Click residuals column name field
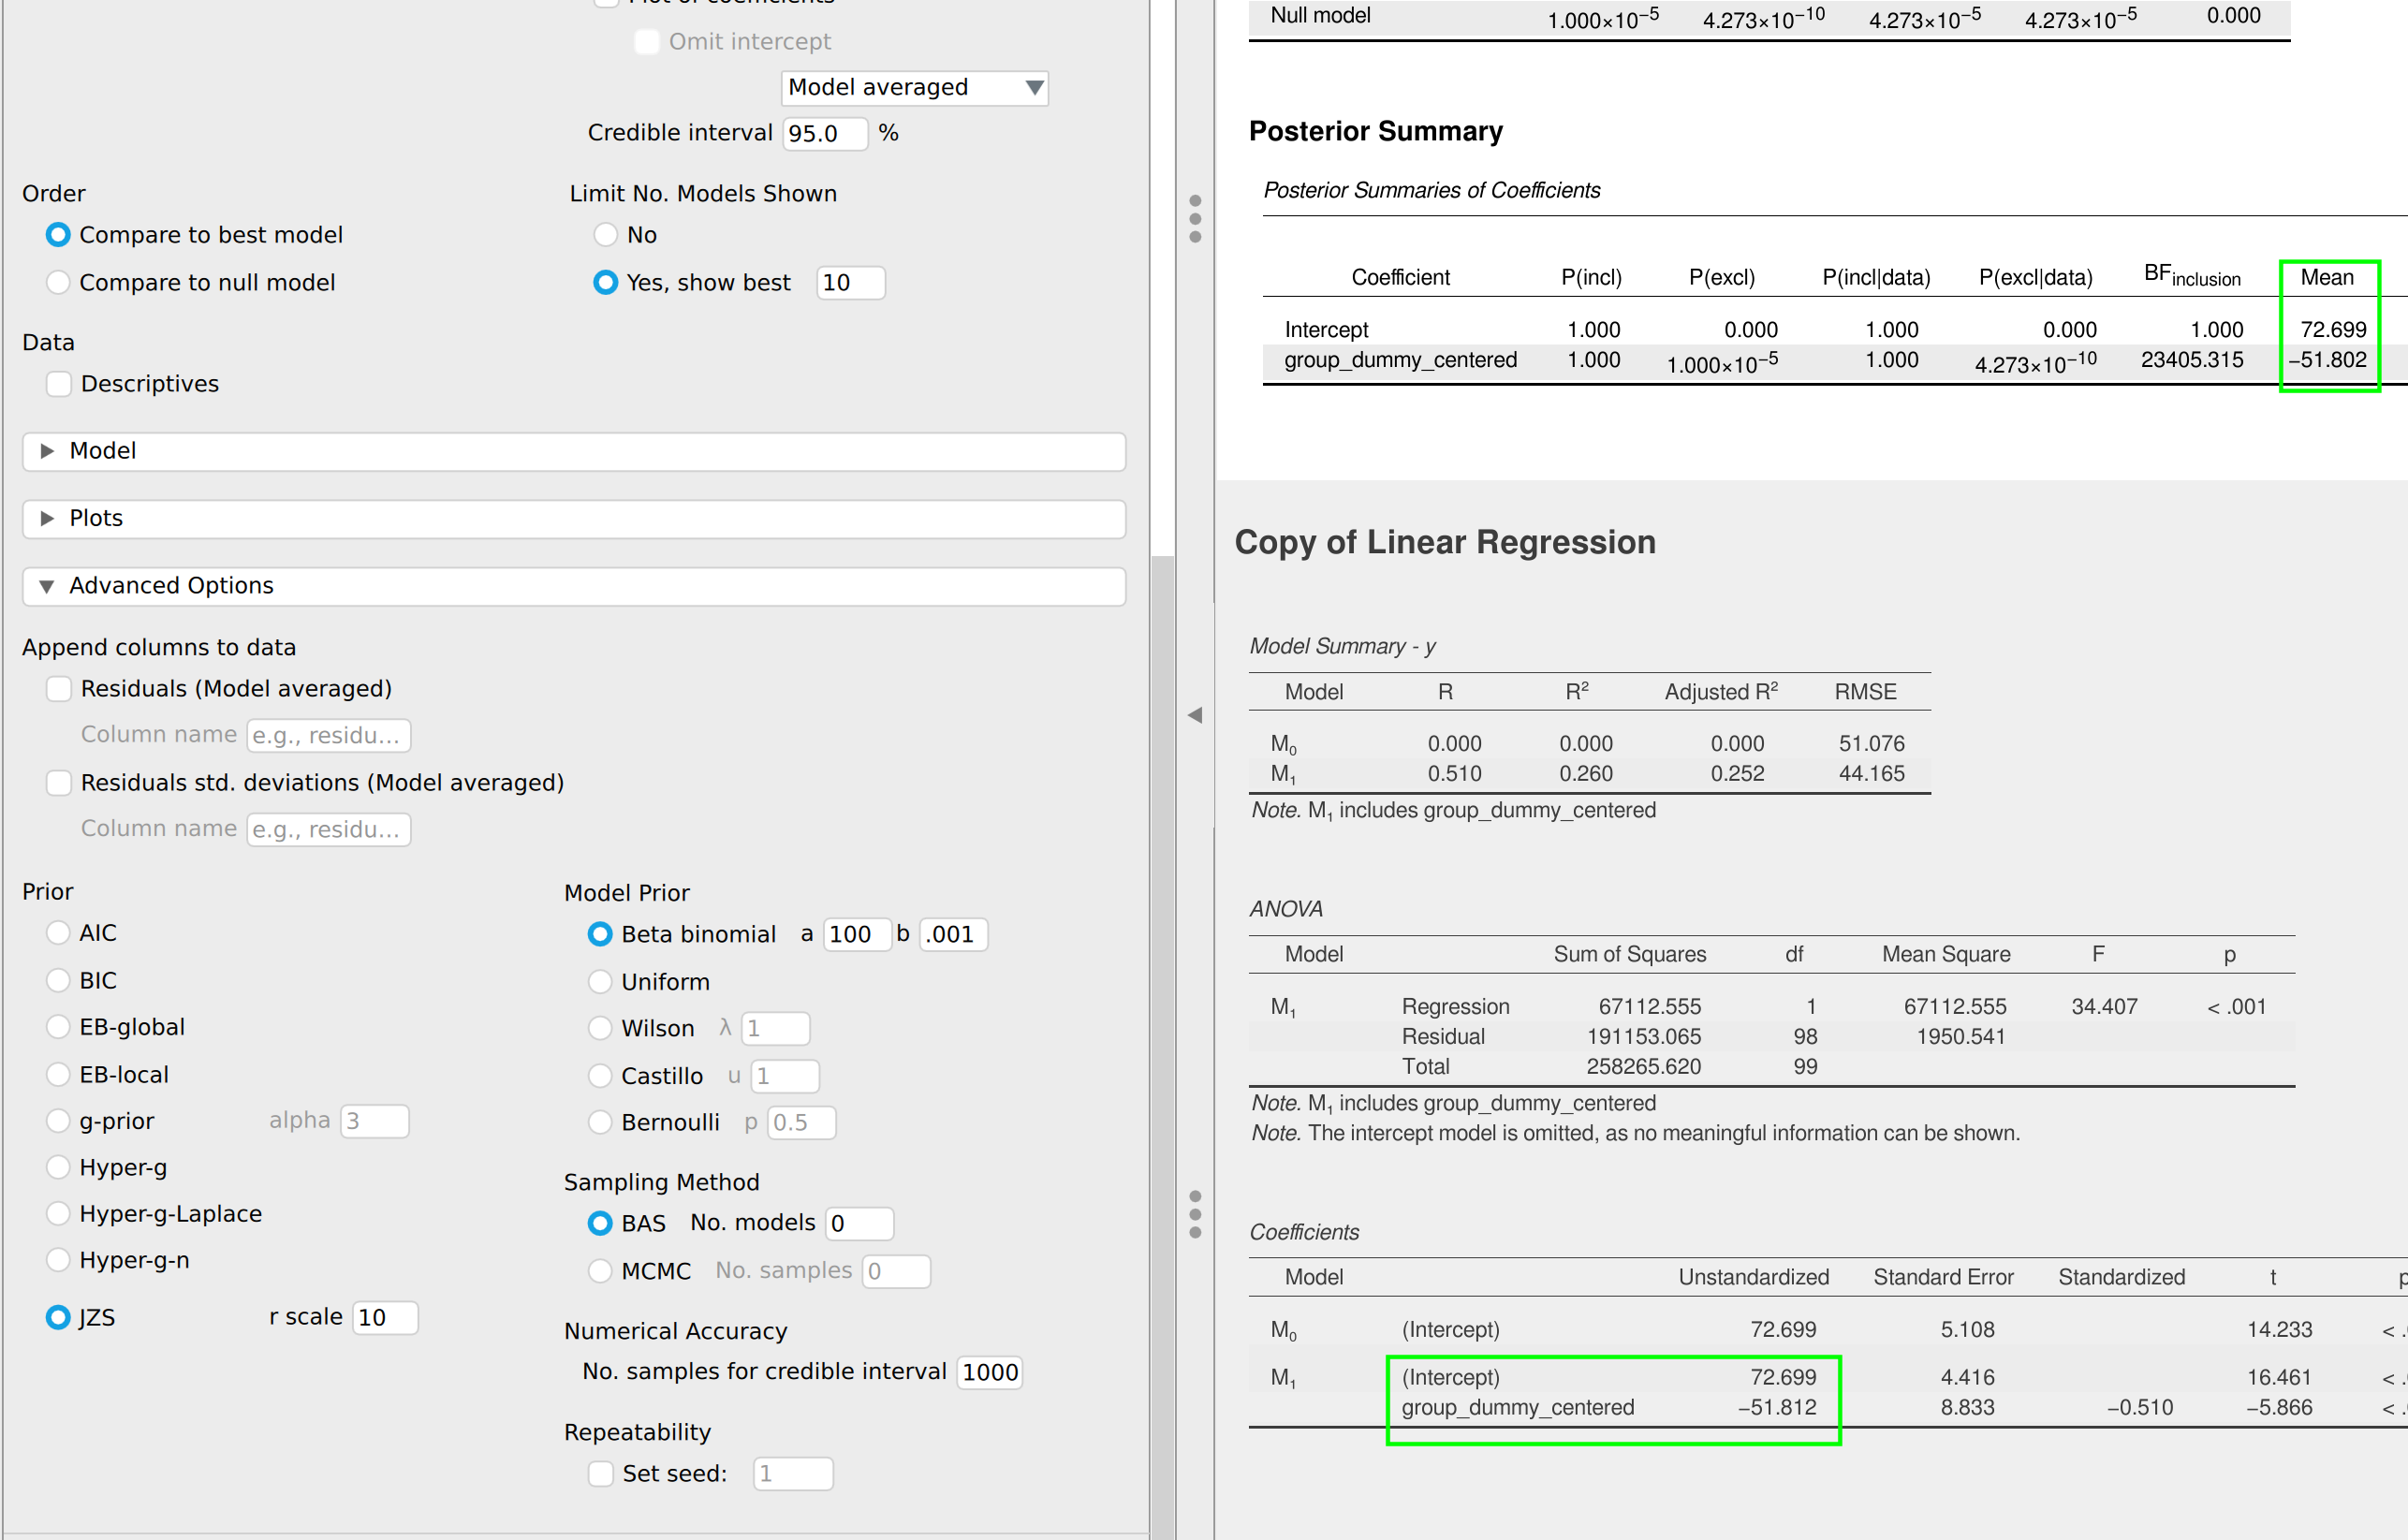2408x1540 pixels. 328,736
